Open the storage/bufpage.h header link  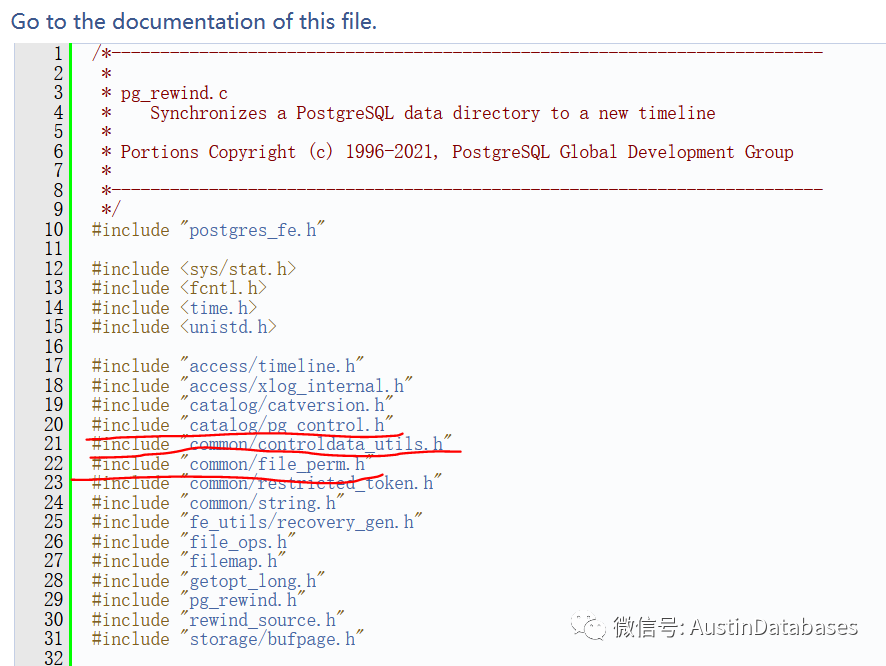pyautogui.click(x=272, y=639)
